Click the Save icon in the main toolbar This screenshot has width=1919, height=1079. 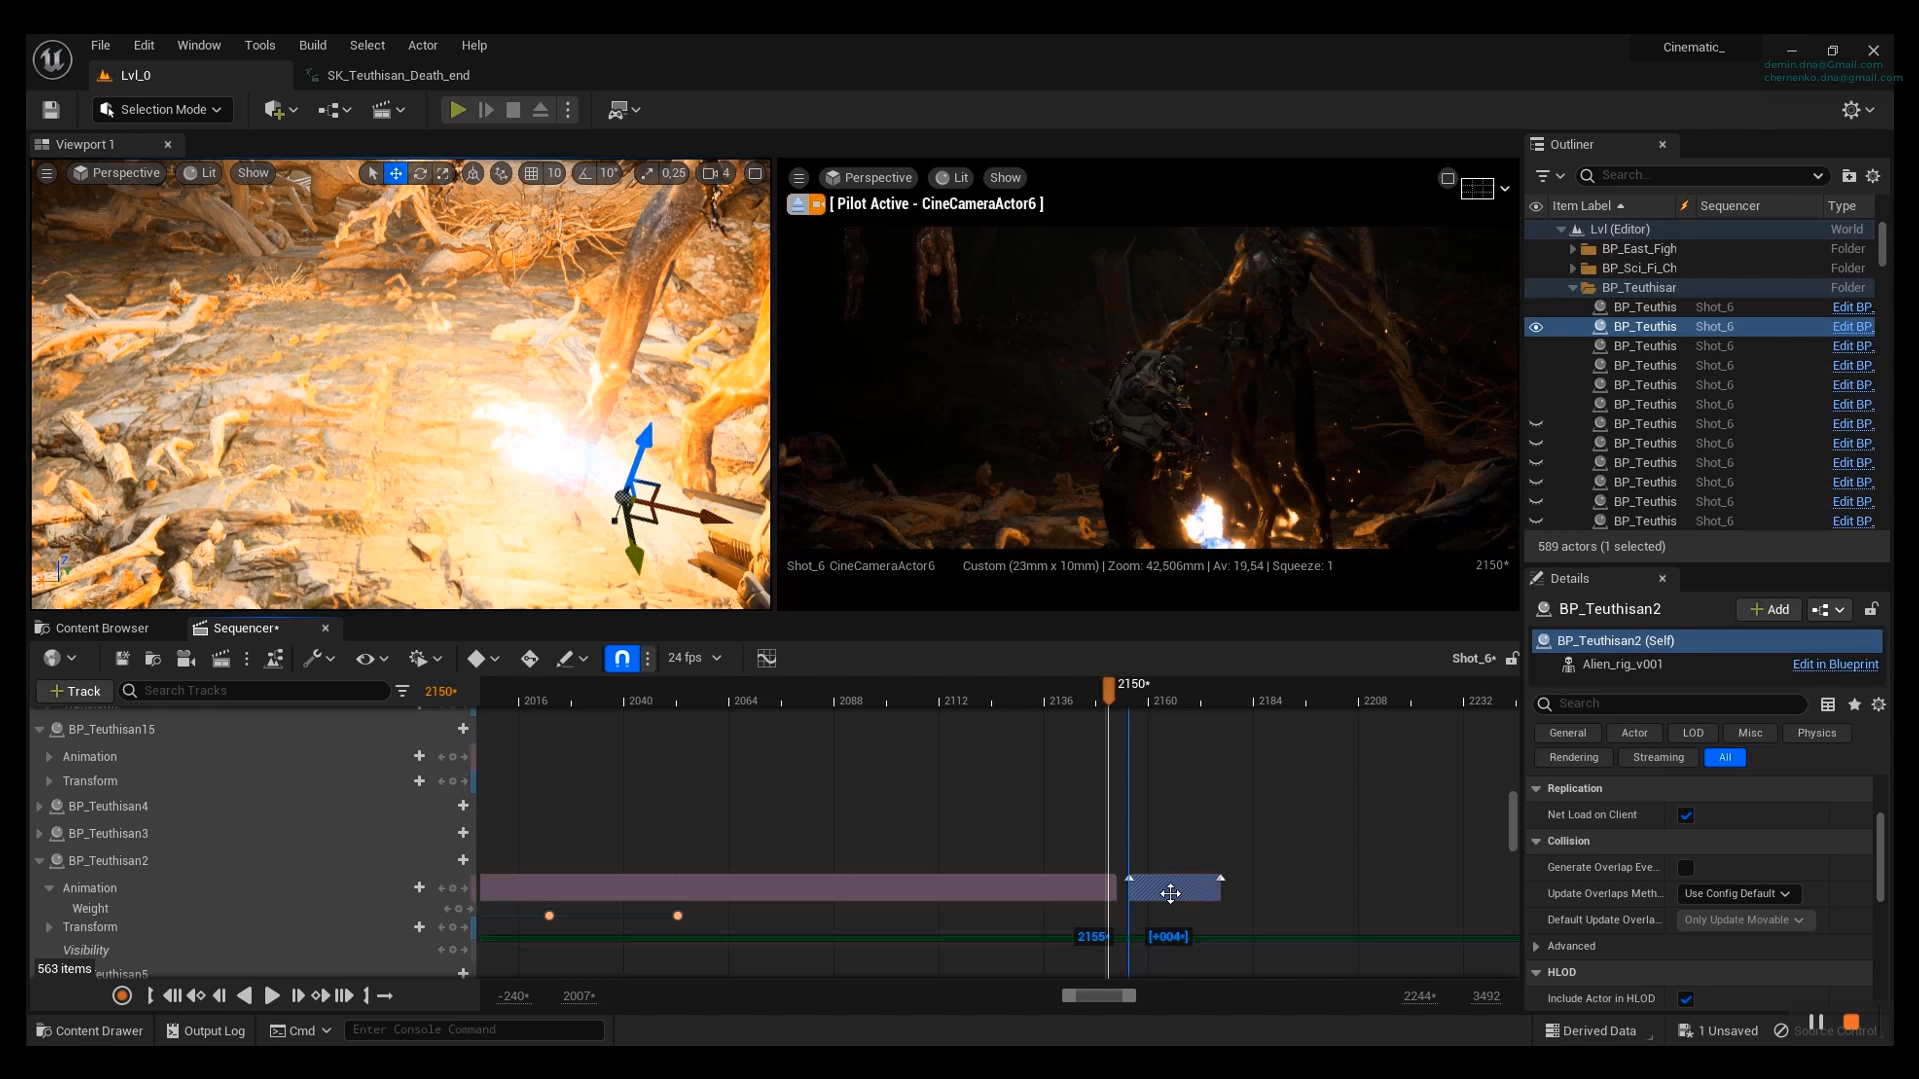[x=50, y=110]
